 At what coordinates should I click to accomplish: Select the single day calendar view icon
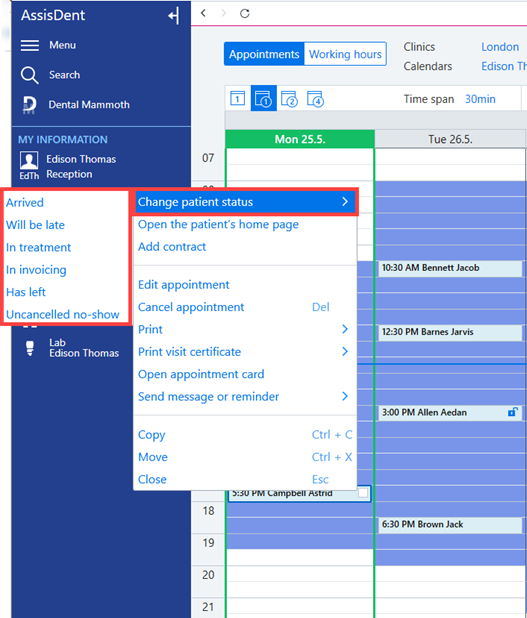237,99
